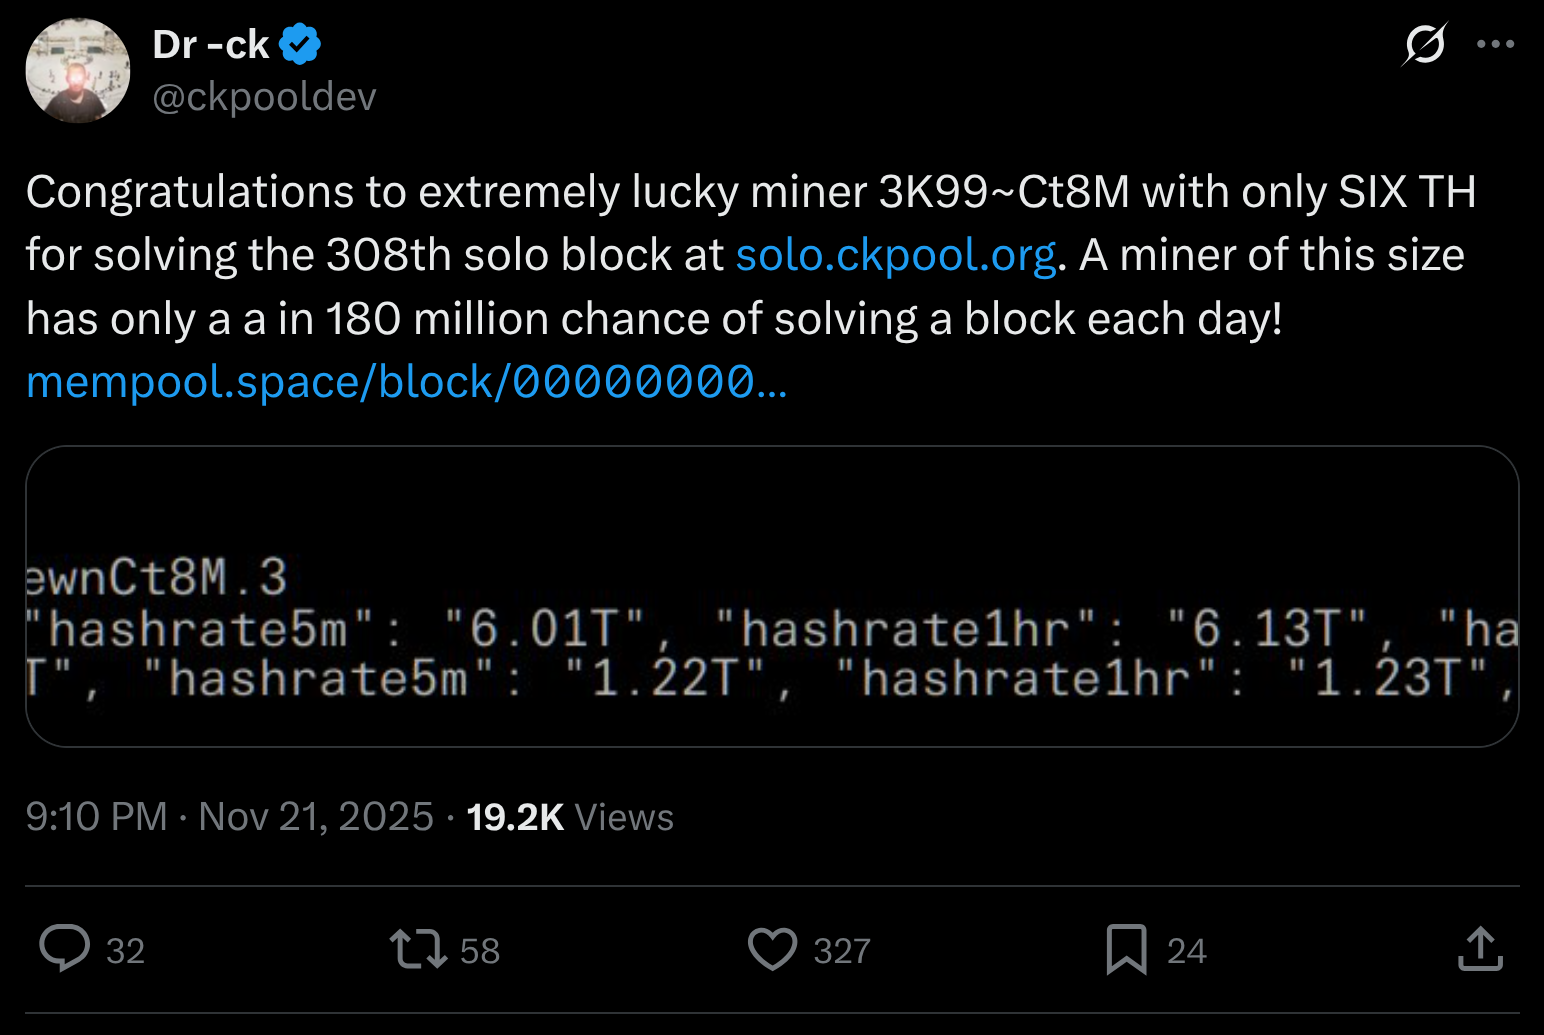Screen dimensions: 1544x1035
Task: Click the 9:10 PM timestamp
Action: (97, 817)
